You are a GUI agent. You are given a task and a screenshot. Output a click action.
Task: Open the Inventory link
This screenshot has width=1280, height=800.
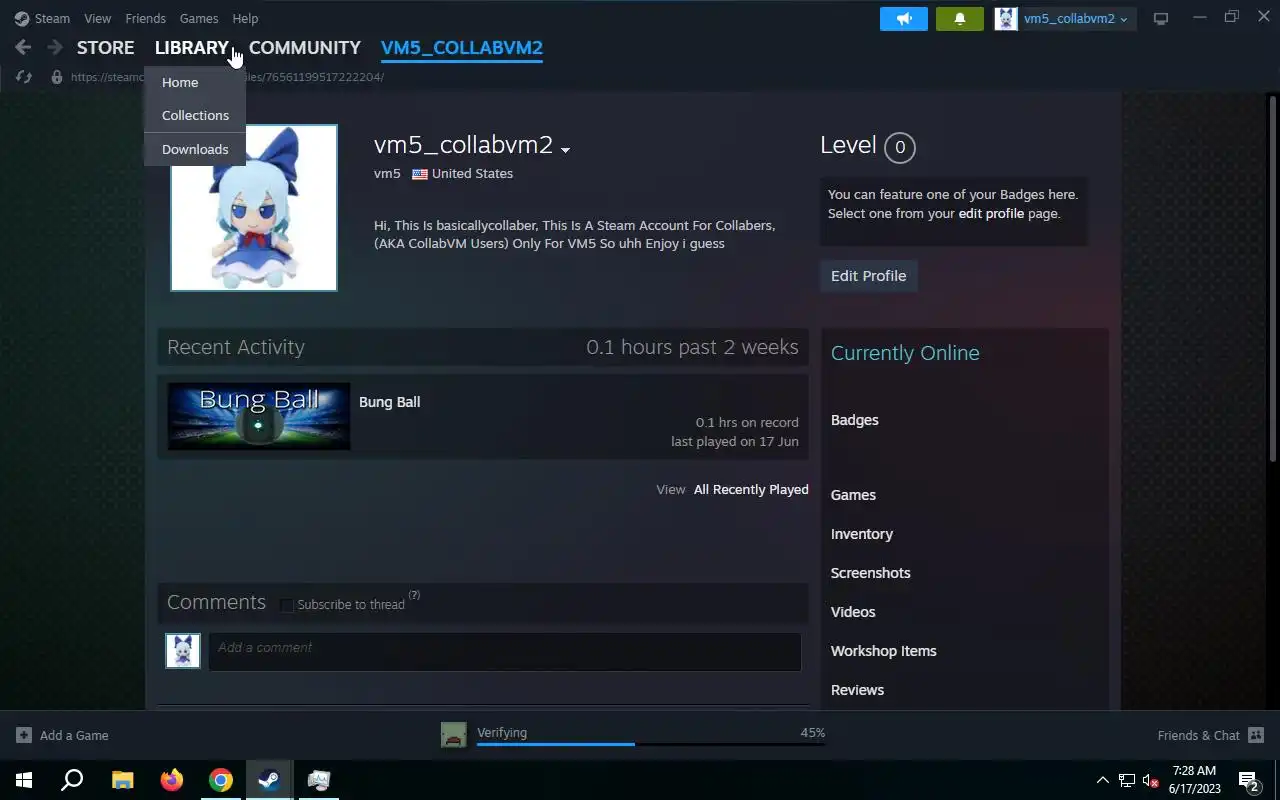click(862, 534)
